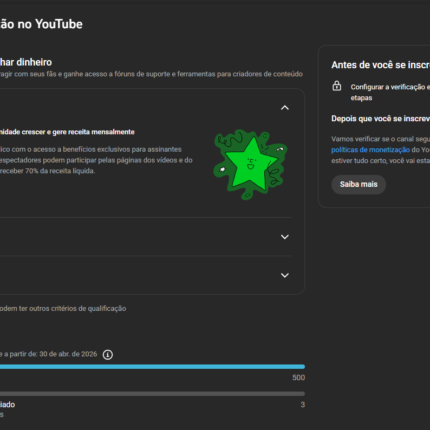Click the gray progress bar above 3
This screenshot has height=430, width=430.
tap(152, 394)
